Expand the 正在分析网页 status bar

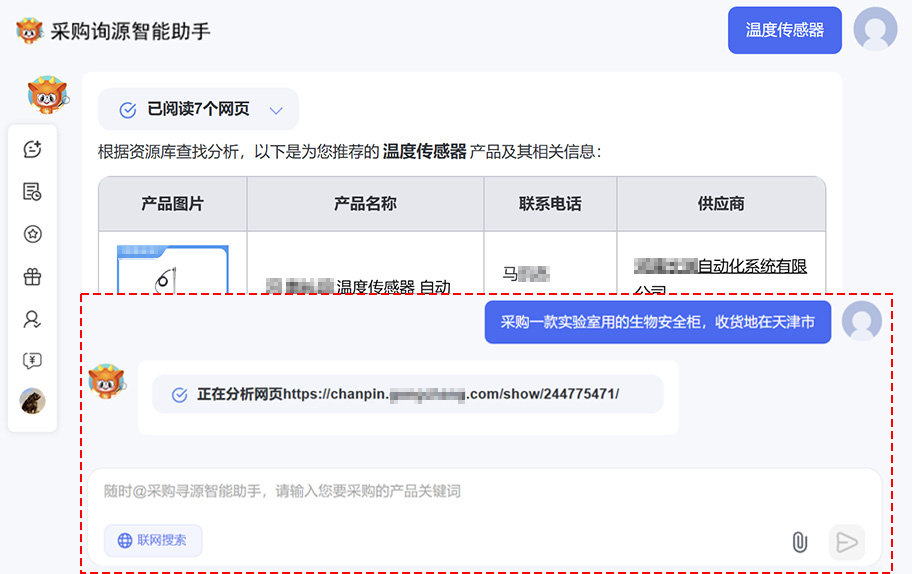407,394
